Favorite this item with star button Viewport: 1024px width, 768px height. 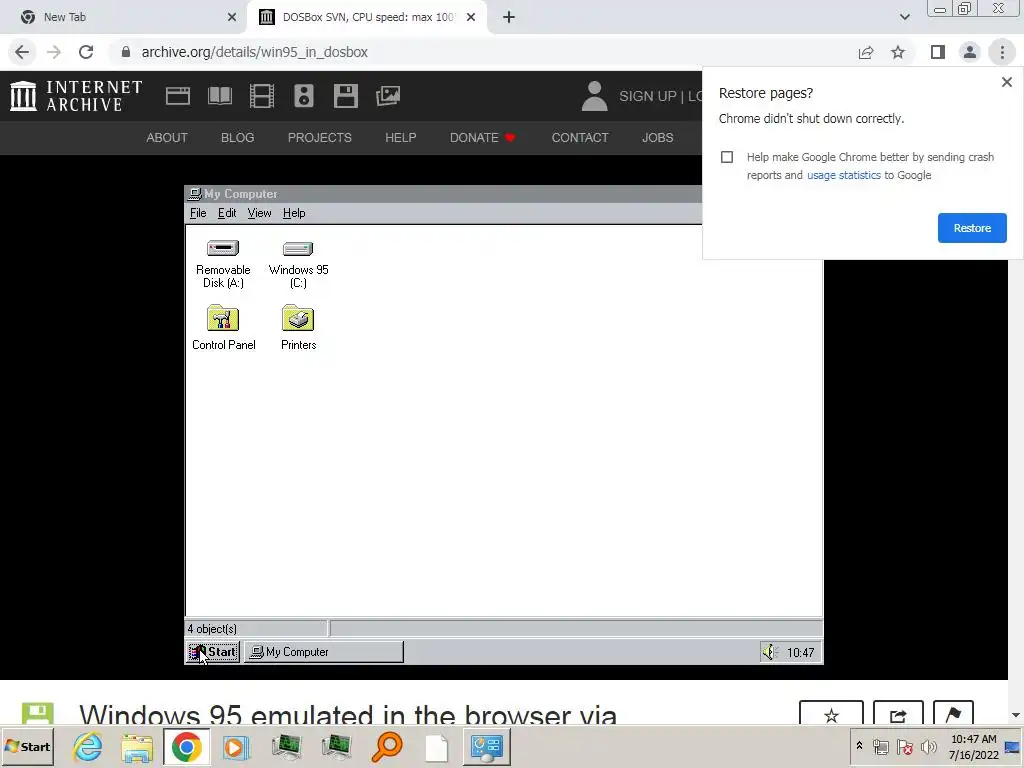pos(831,713)
